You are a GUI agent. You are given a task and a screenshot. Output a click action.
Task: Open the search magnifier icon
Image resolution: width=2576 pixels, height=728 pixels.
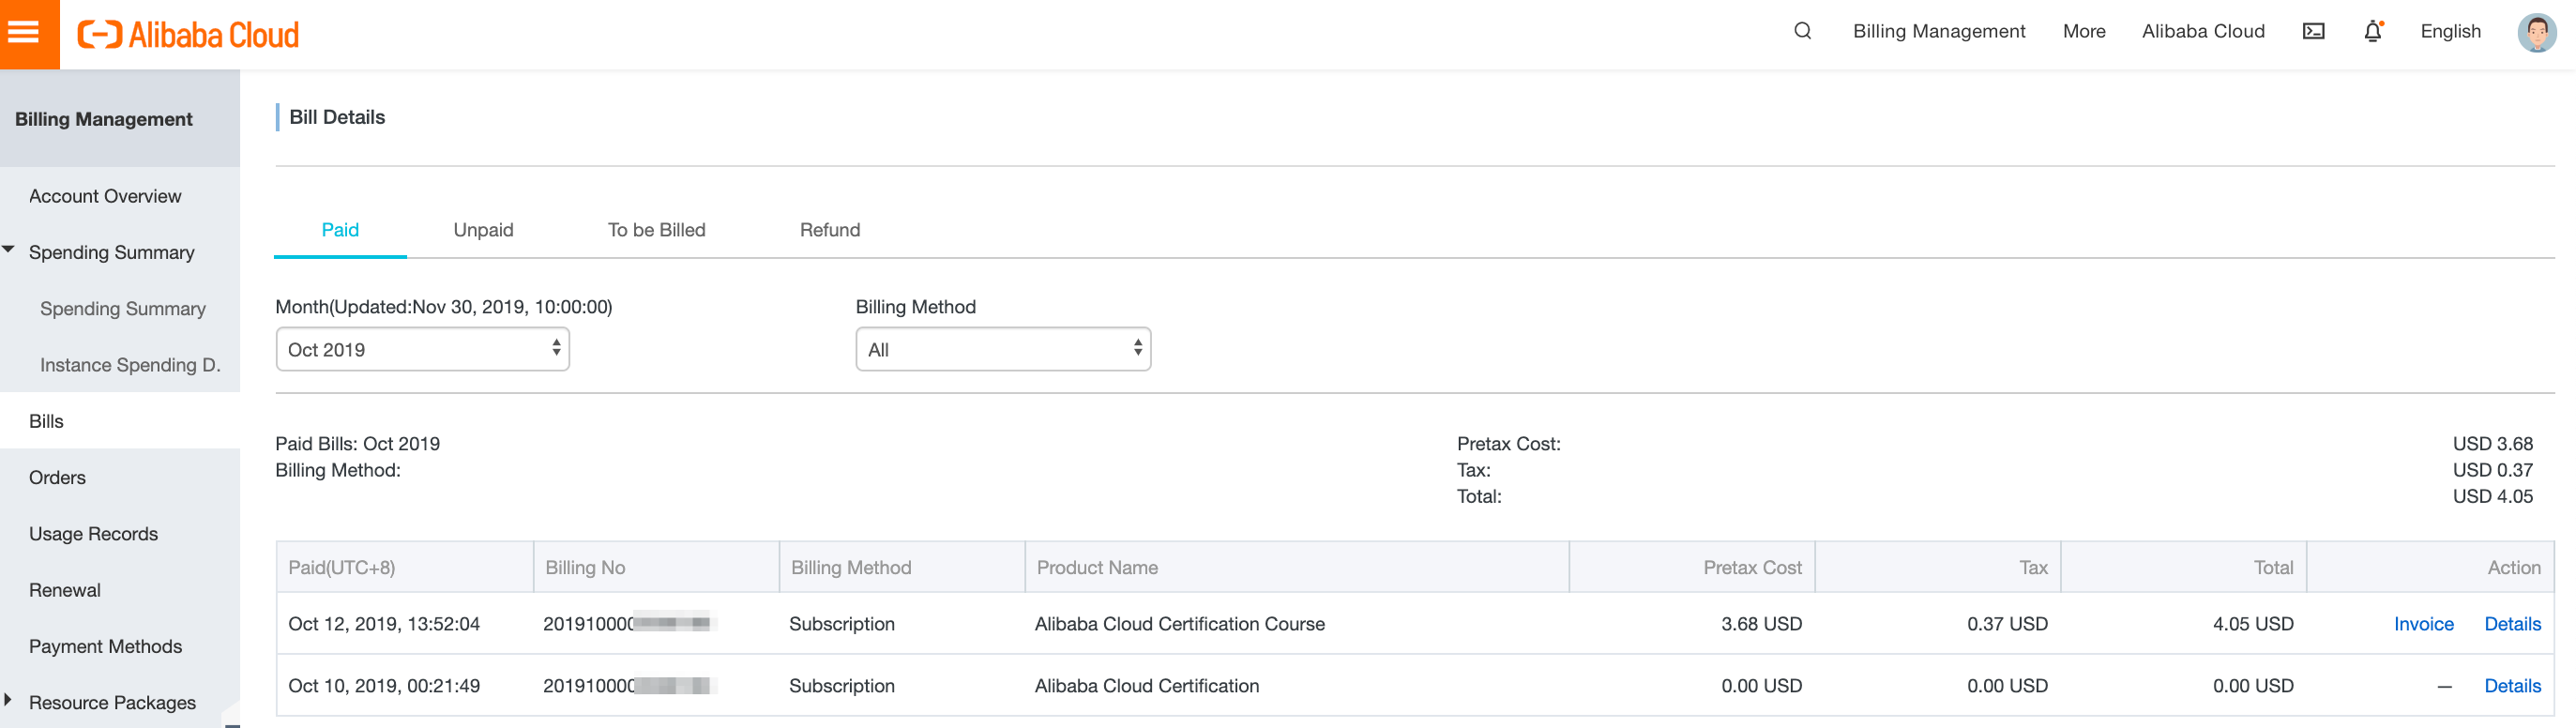coord(1802,31)
